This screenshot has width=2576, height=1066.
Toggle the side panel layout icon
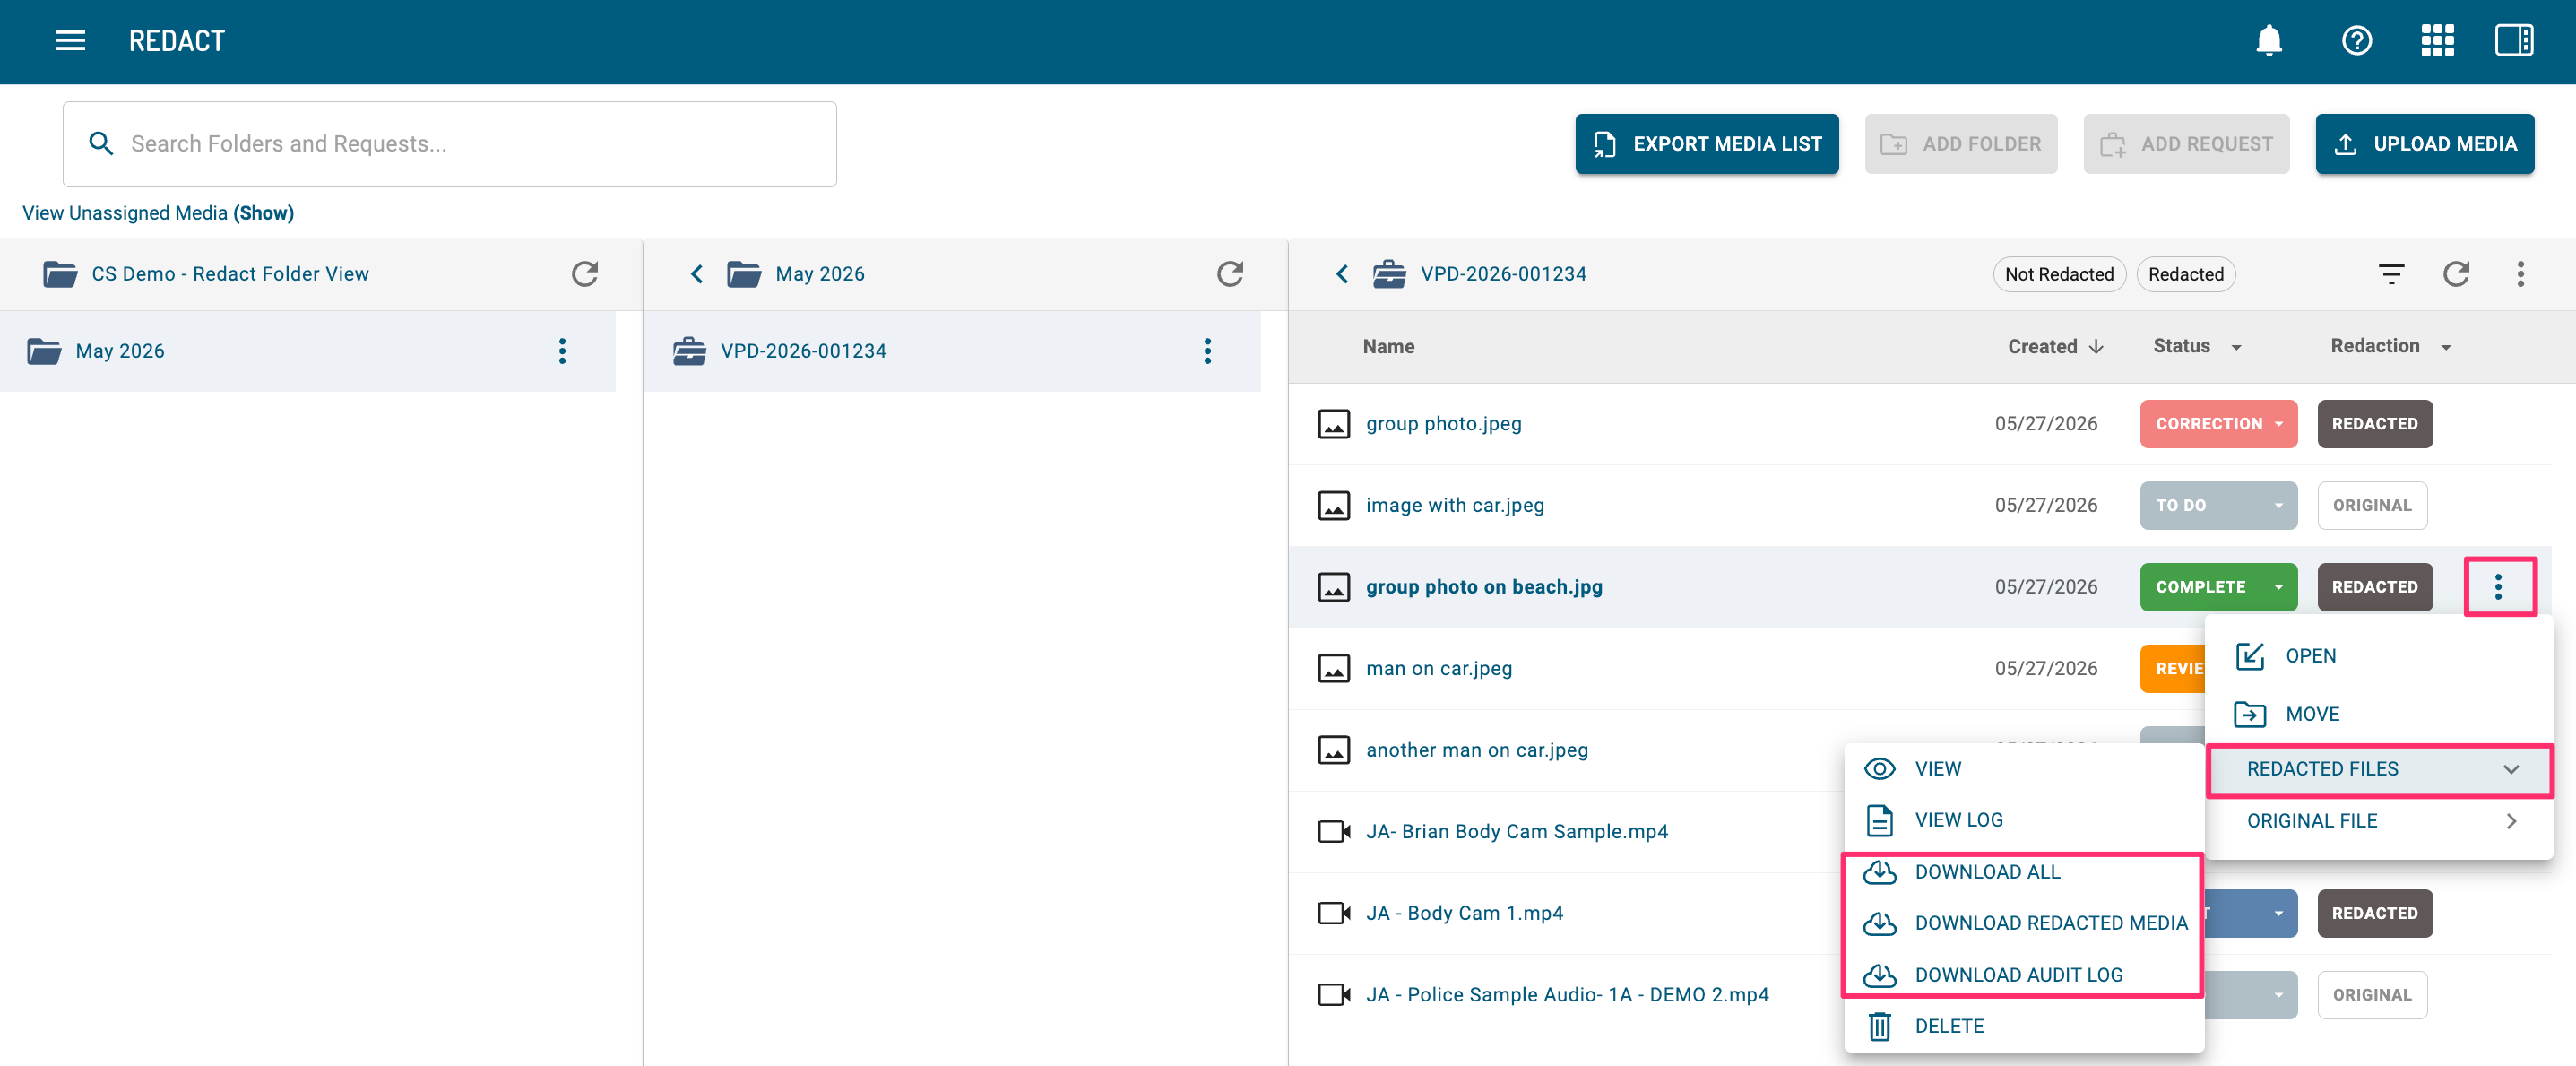[x=2514, y=41]
